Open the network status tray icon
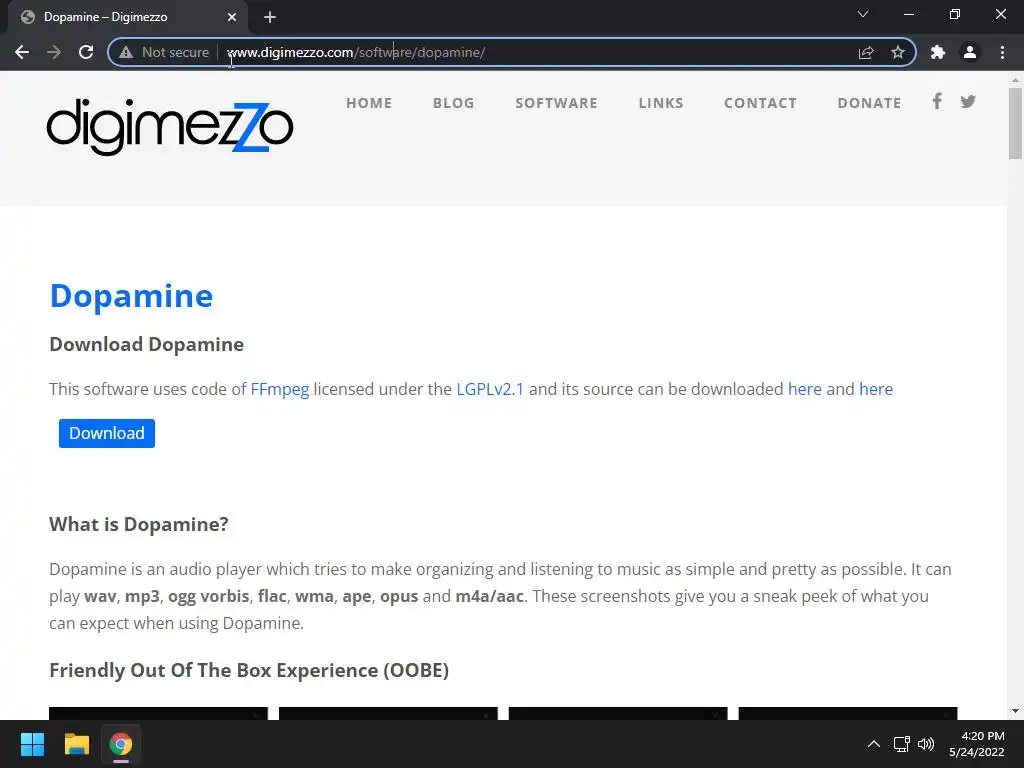Screen dimensions: 1024x768 pos(902,744)
